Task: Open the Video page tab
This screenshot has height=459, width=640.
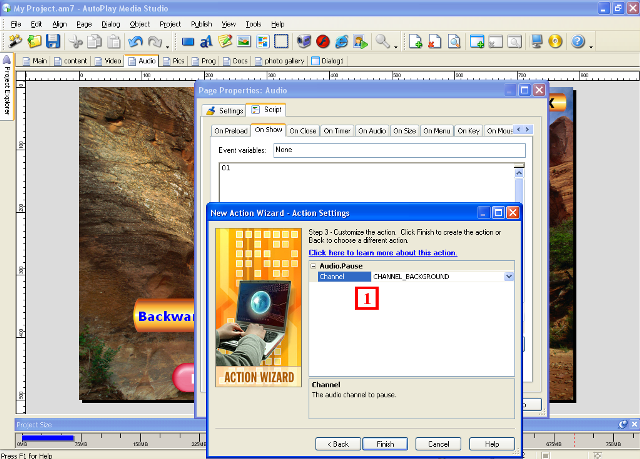Action: [x=113, y=61]
